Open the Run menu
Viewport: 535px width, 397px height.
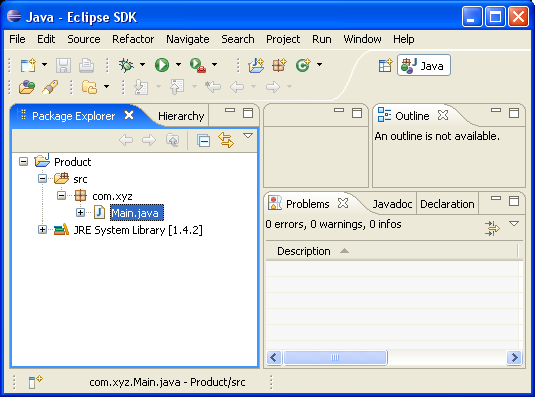click(x=322, y=39)
